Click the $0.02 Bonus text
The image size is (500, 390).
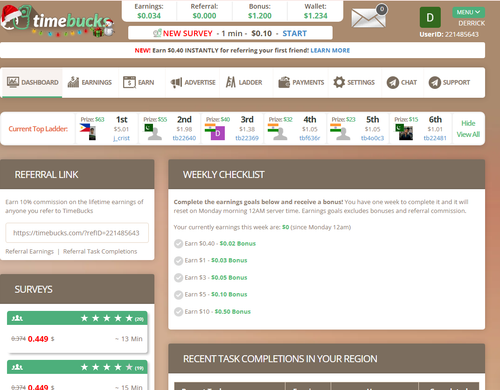pos(238,244)
